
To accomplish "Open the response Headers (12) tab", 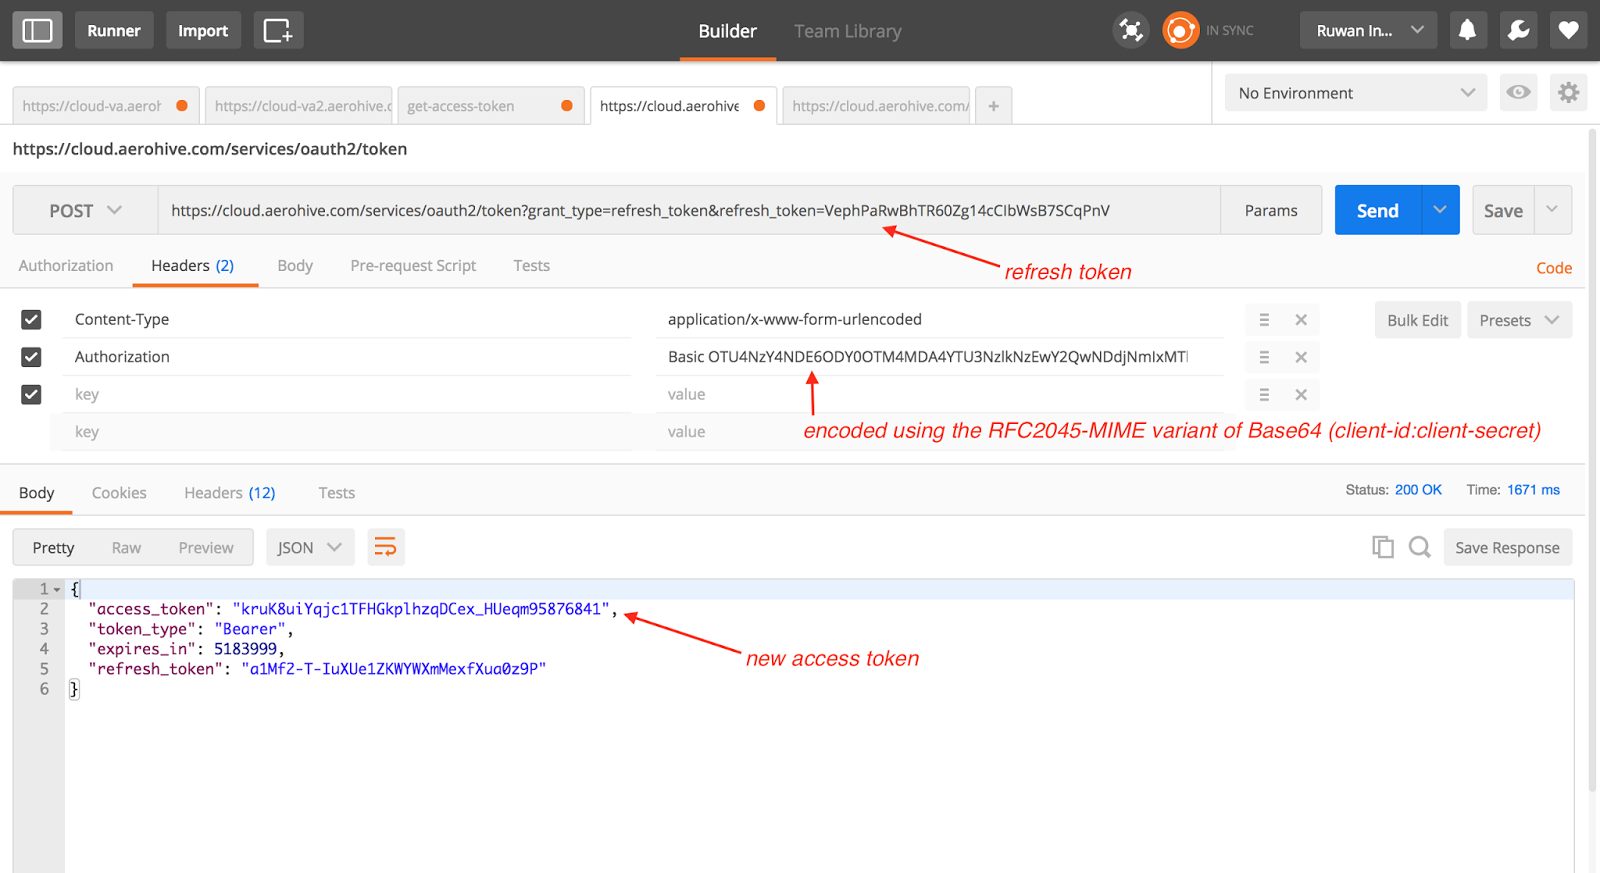I will [x=229, y=493].
